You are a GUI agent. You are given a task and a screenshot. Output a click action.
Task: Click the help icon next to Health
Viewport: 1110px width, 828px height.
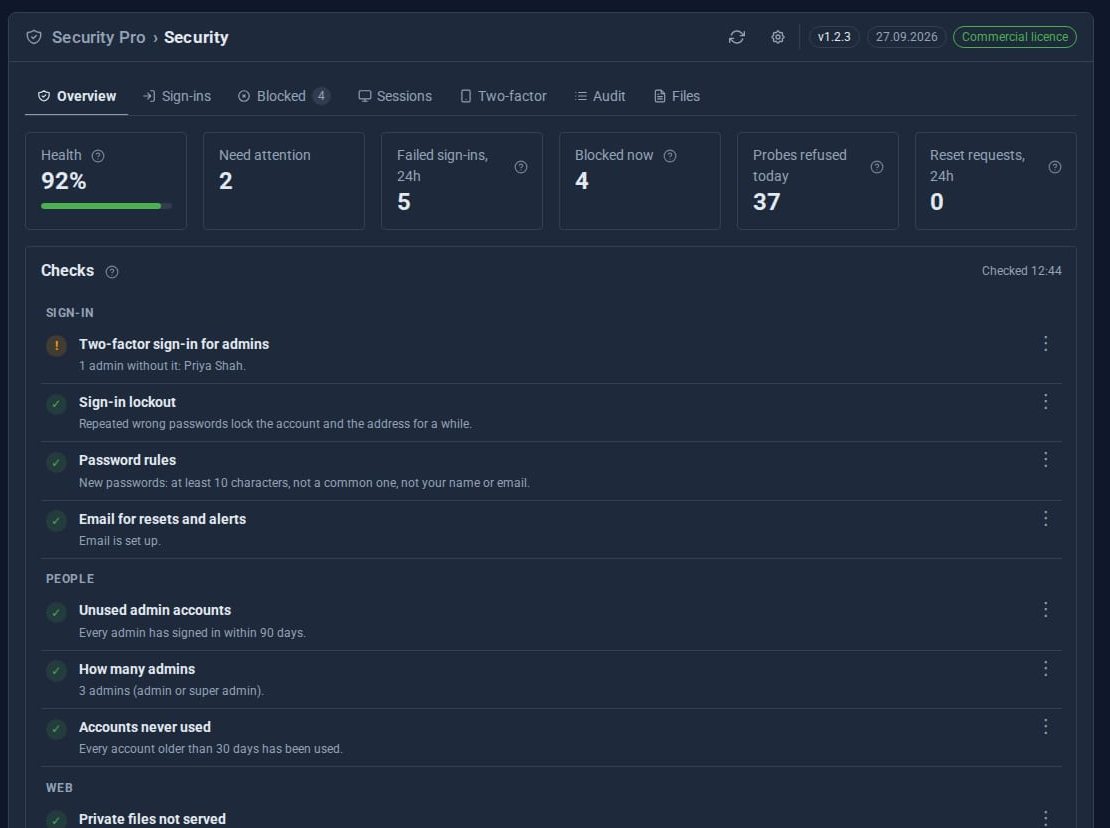click(98, 156)
